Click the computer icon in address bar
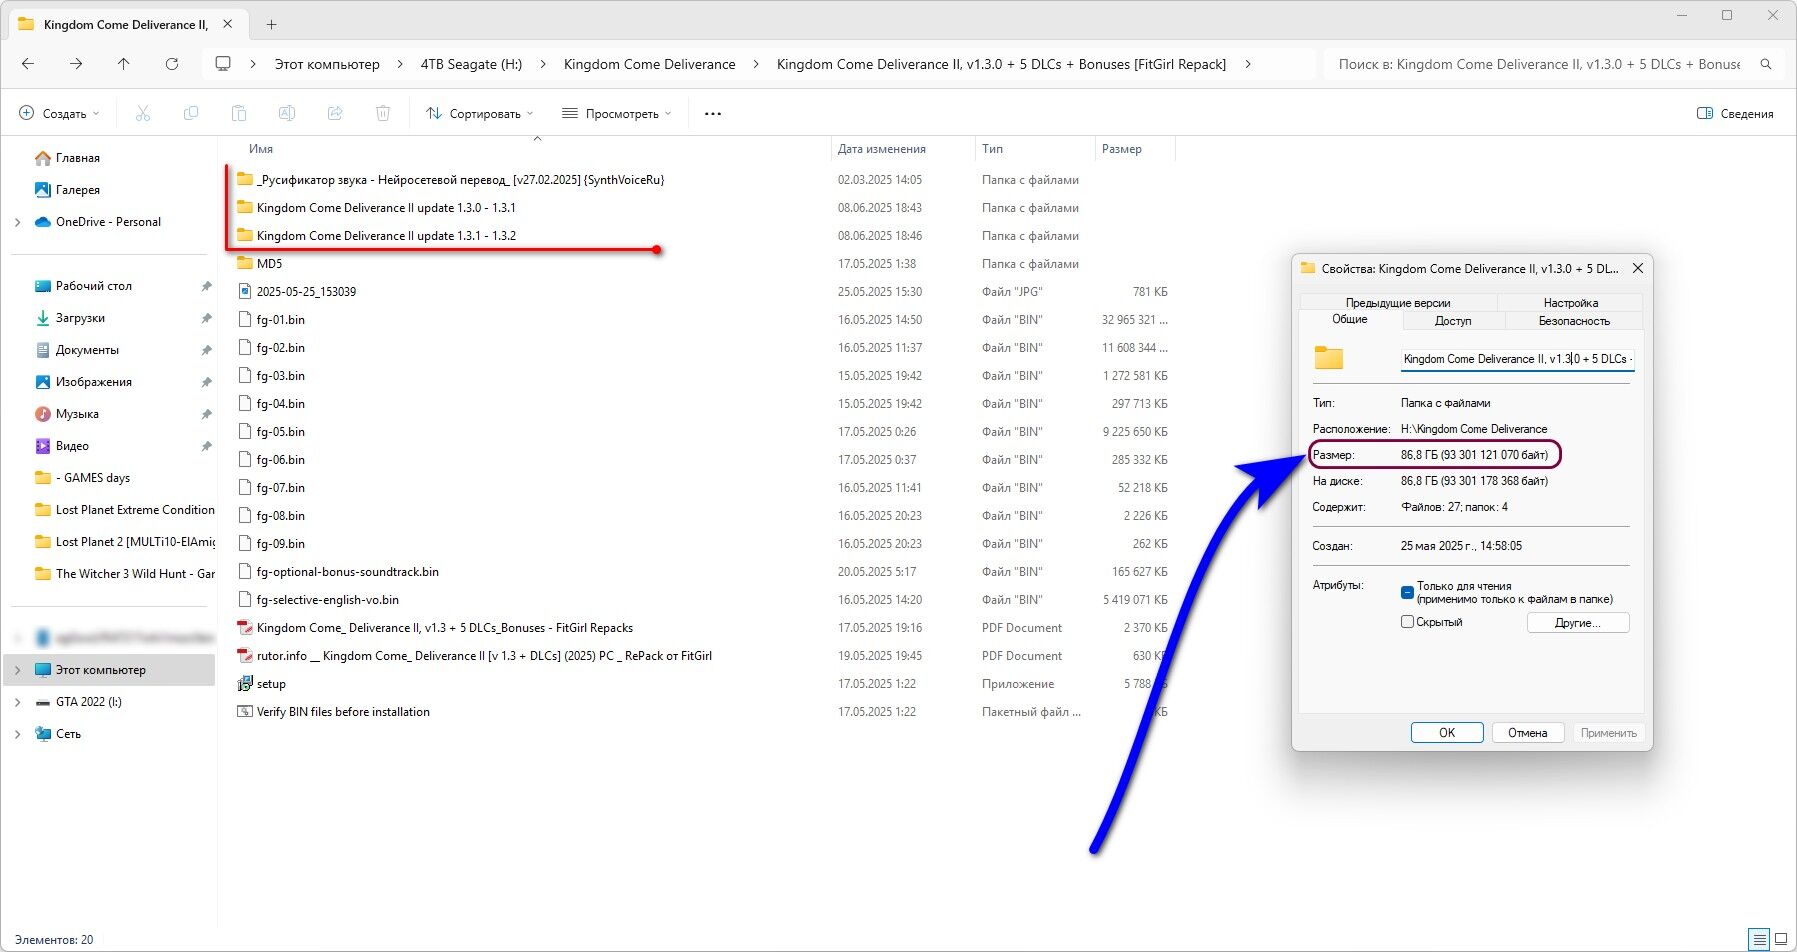 223,64
